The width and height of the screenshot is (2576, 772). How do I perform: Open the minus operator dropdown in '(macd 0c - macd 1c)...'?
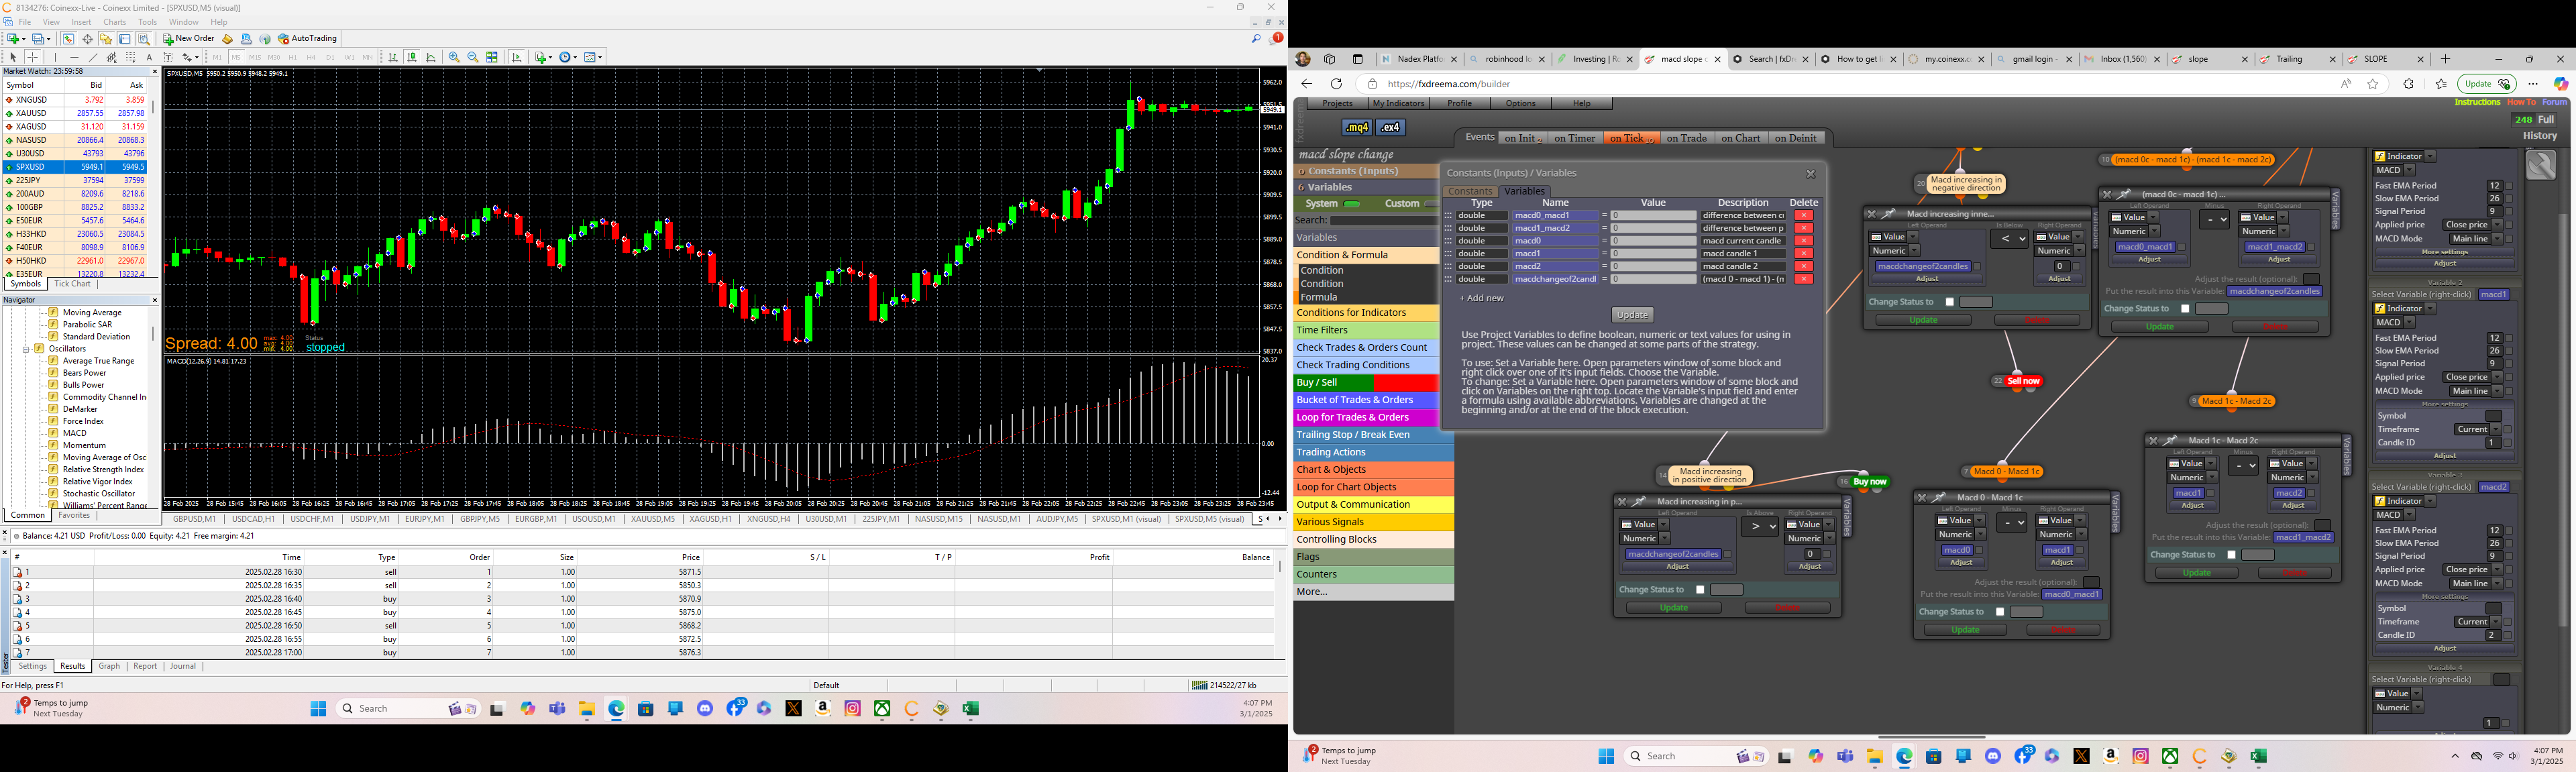click(2214, 219)
